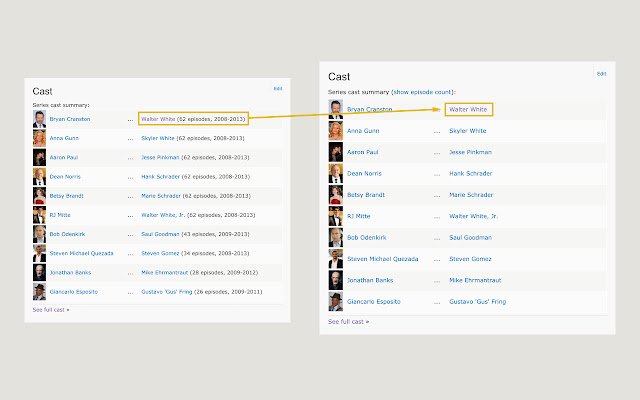Click Aaron Paul photo in left panel
Screen dimensions: 640x400
pos(39,158)
